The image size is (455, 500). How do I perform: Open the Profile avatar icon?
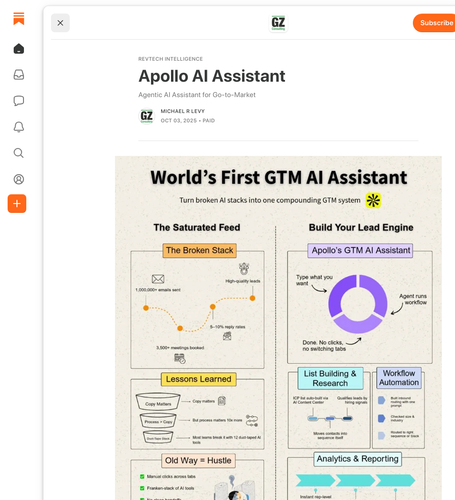[x=19, y=179]
